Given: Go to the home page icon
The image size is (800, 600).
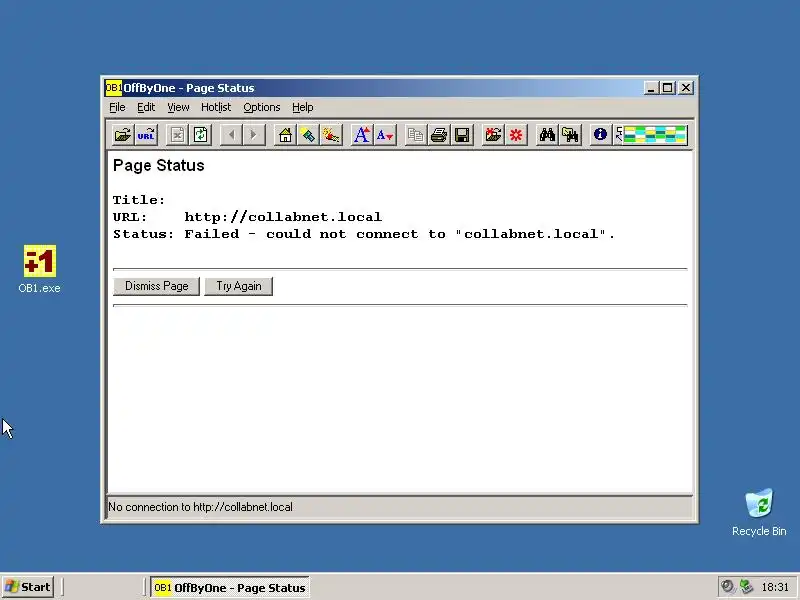Looking at the screenshot, I should (285, 135).
